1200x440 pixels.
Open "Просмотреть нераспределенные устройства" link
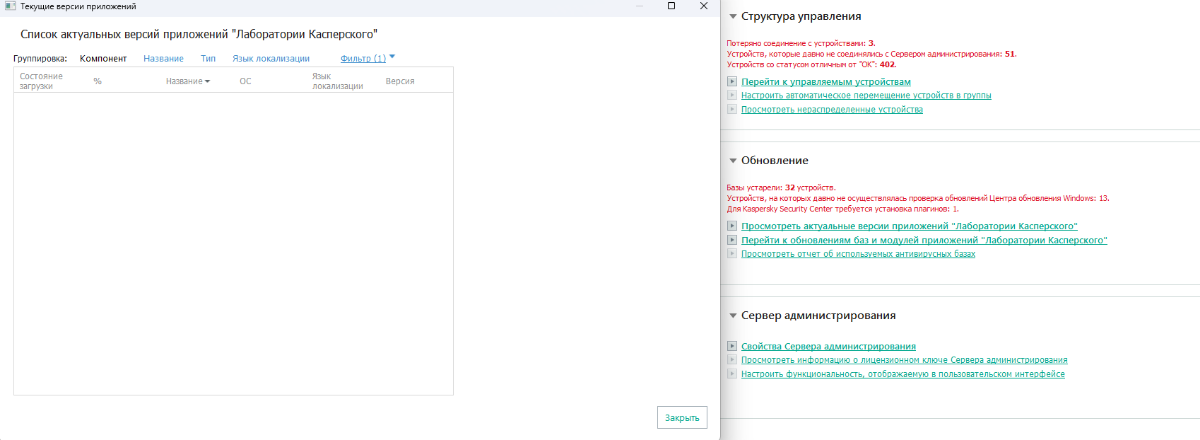[832, 109]
